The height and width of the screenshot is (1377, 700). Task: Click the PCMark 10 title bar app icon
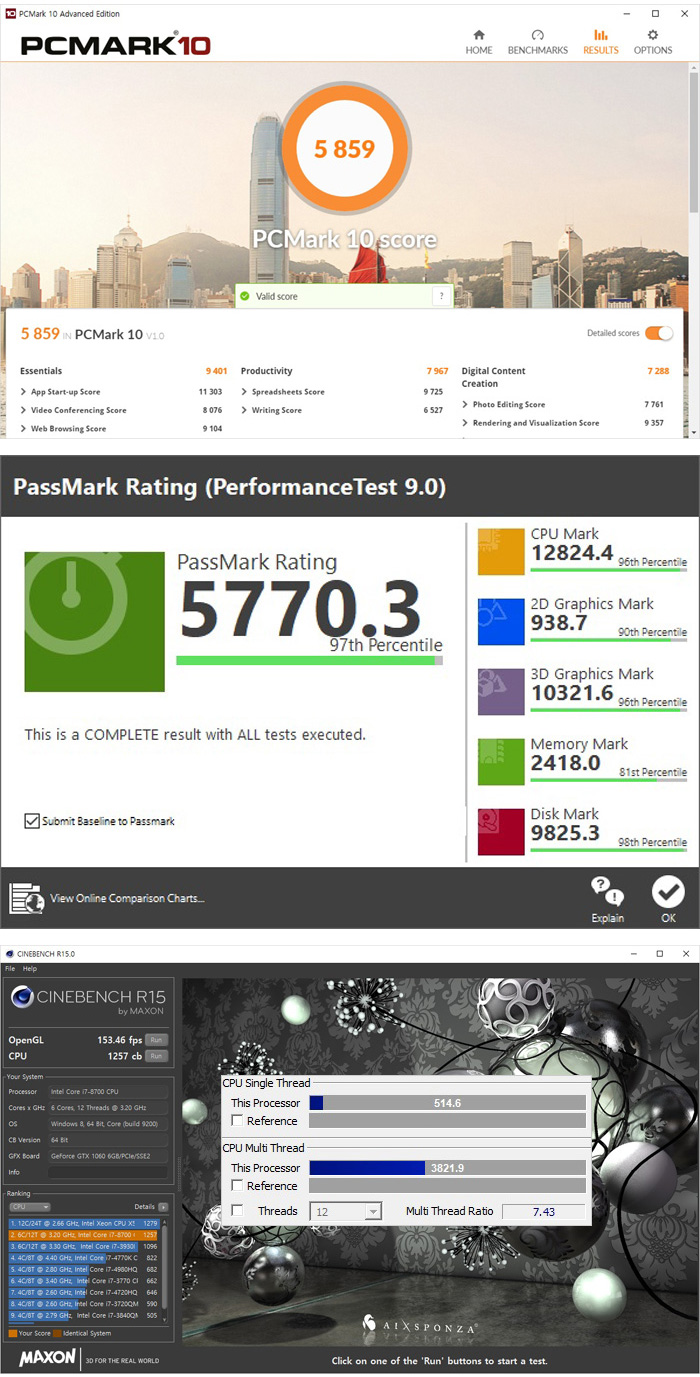(x=10, y=13)
